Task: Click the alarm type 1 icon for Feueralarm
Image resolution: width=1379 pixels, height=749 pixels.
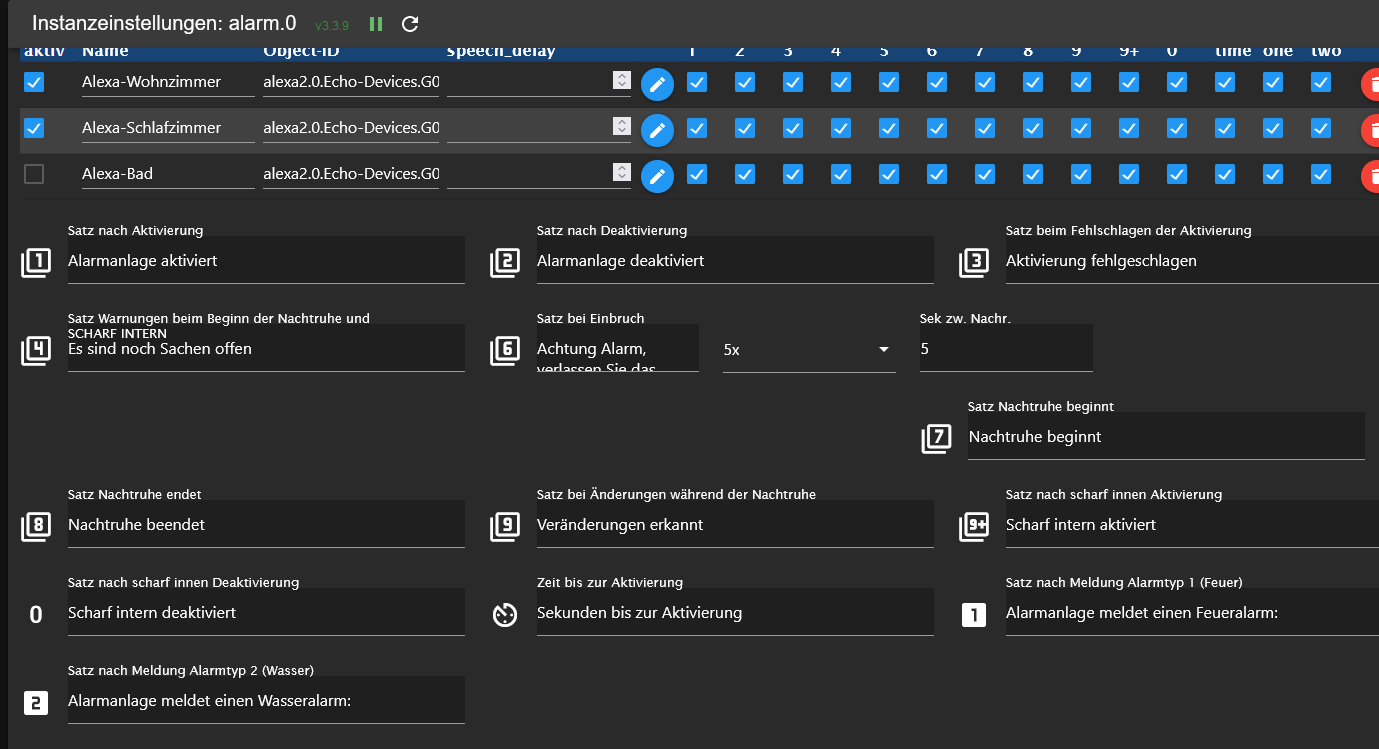Action: pyautogui.click(x=974, y=615)
